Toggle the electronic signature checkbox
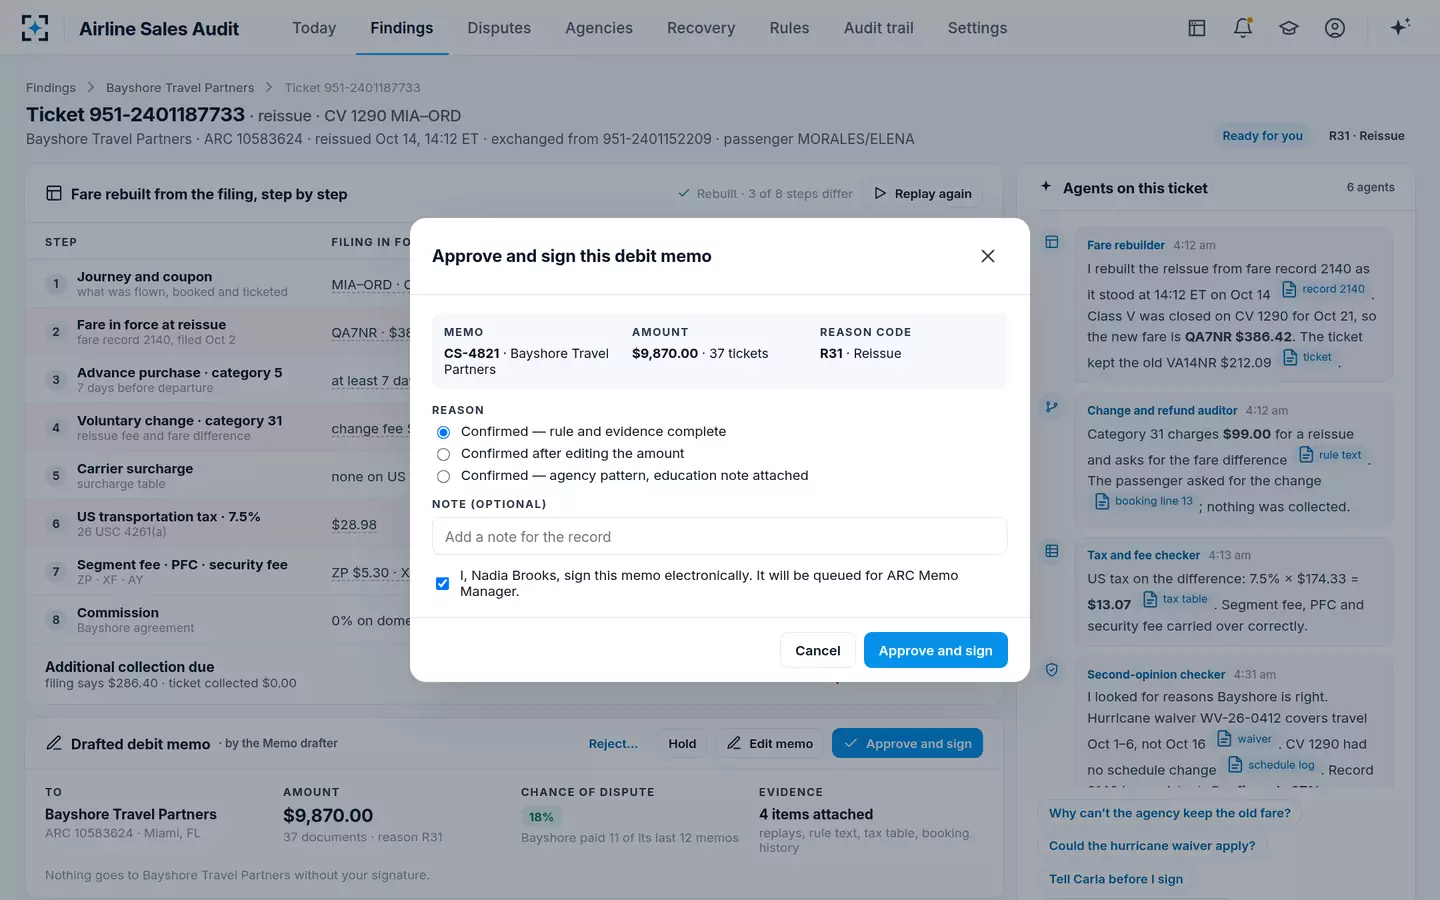 point(442,583)
